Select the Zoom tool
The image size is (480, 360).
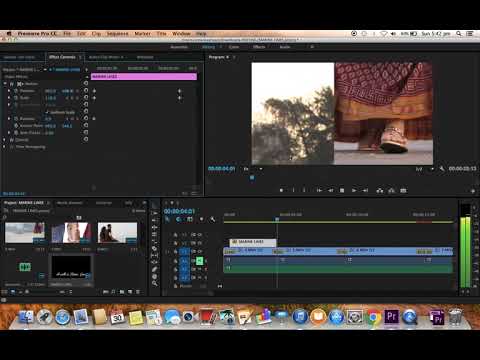point(155,283)
